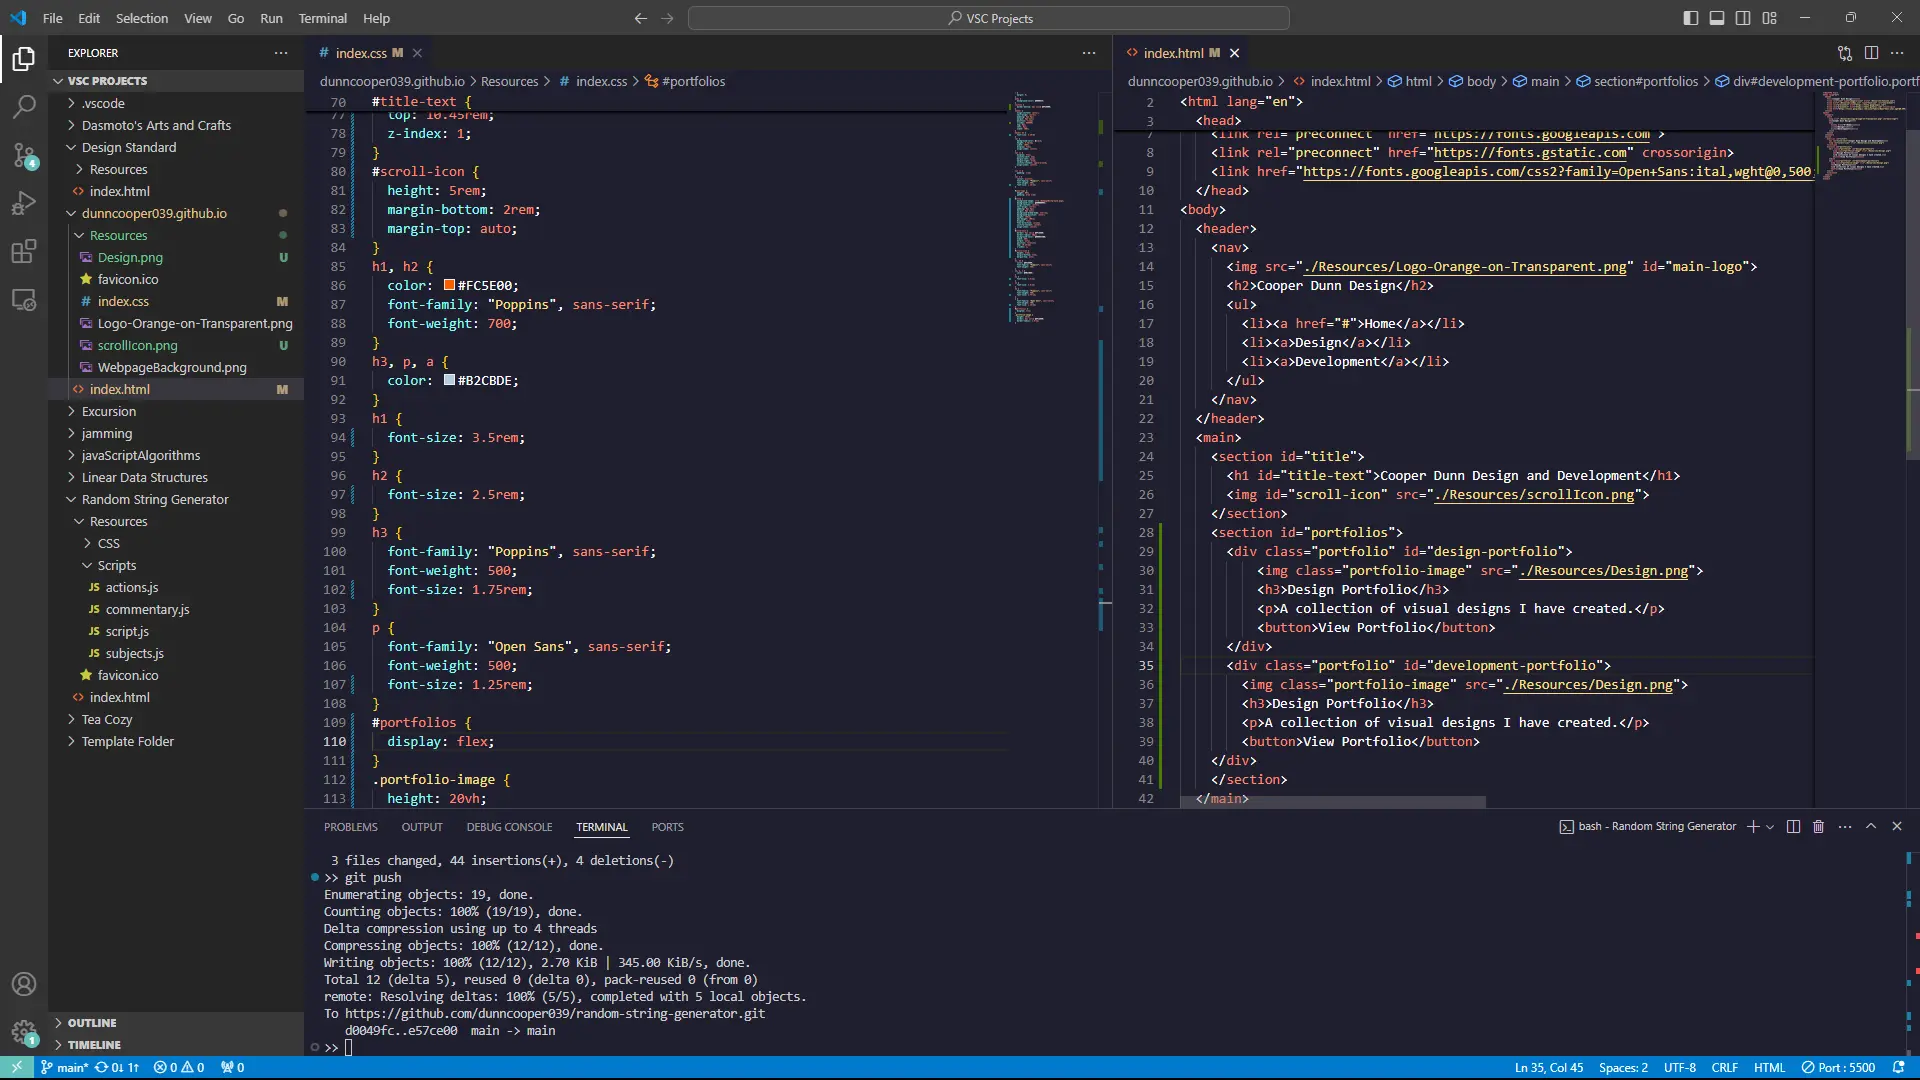Open notifications bell in status bar

tap(1898, 1067)
